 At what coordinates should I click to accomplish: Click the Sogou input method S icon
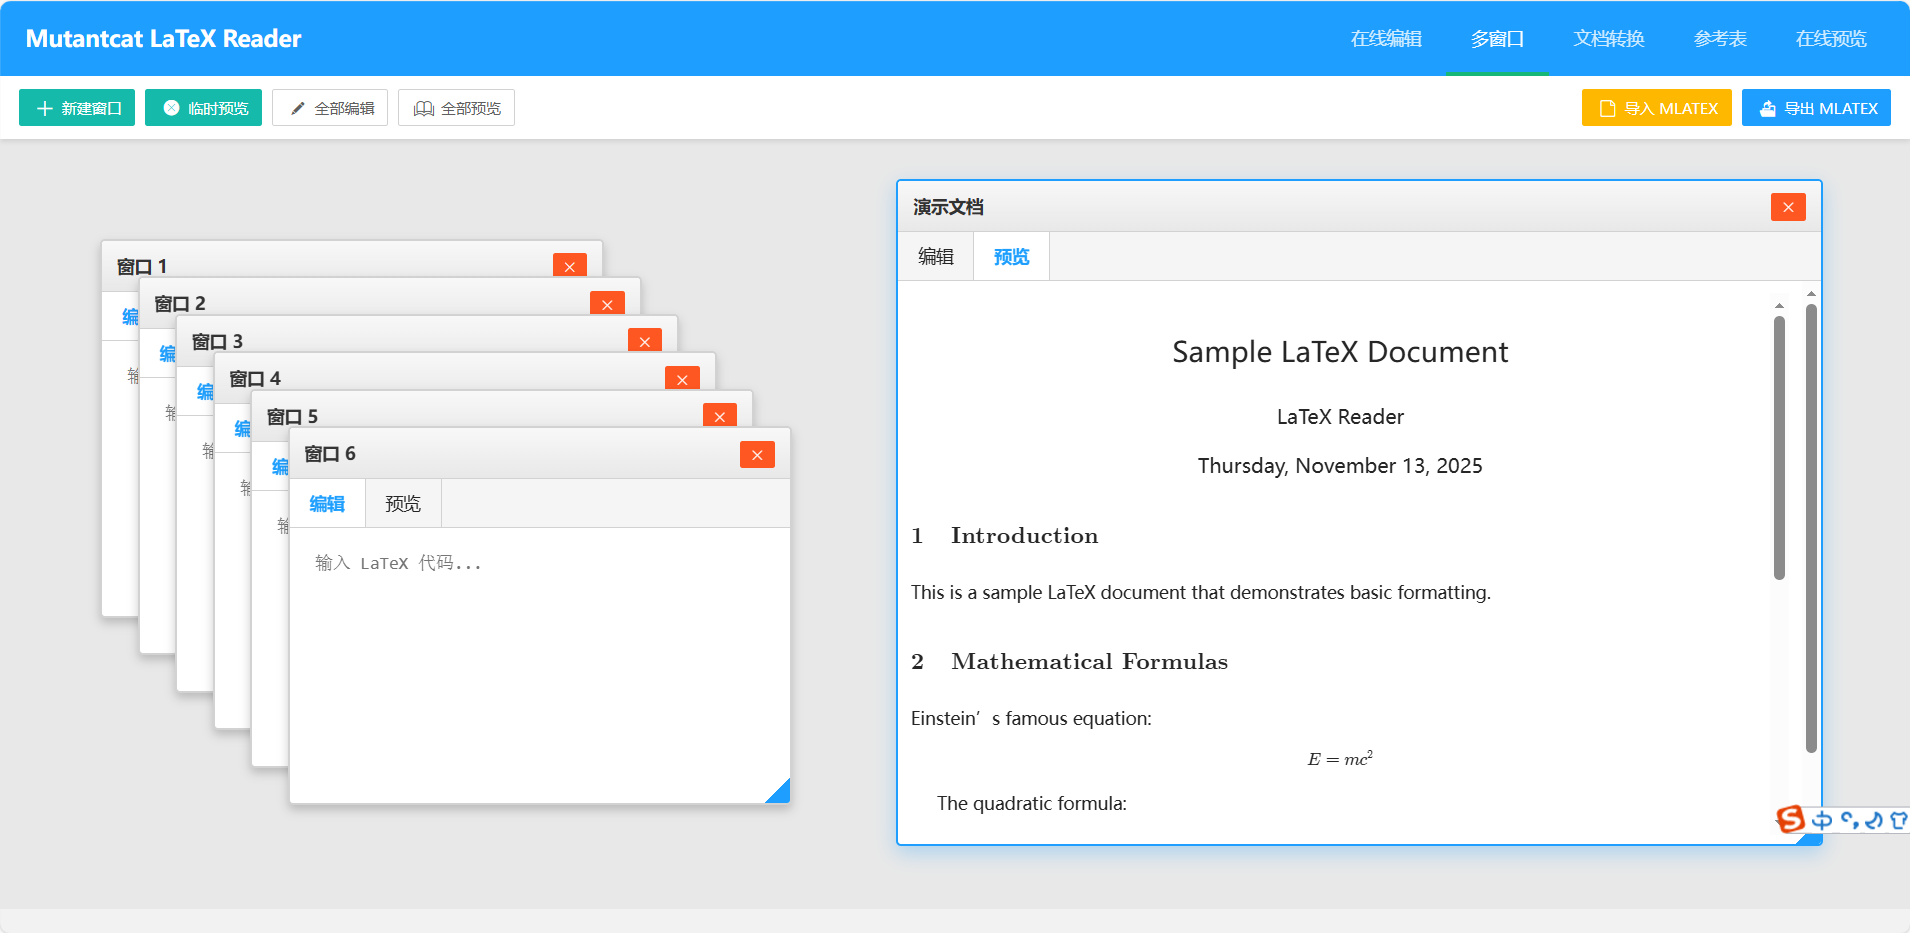[1791, 819]
